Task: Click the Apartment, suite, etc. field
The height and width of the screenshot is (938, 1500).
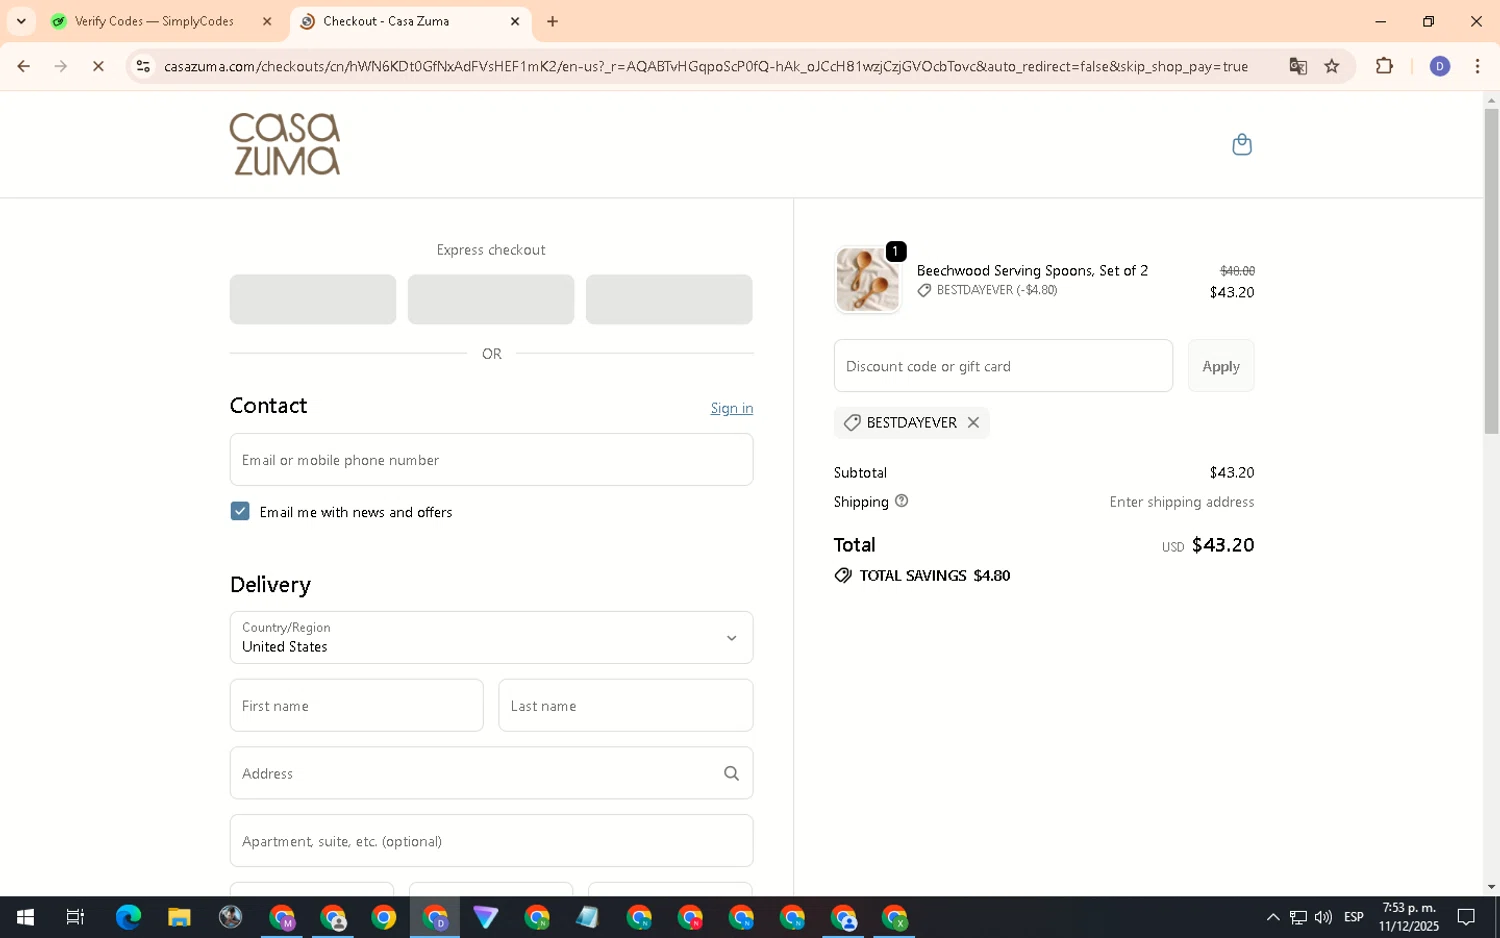Action: [x=491, y=841]
